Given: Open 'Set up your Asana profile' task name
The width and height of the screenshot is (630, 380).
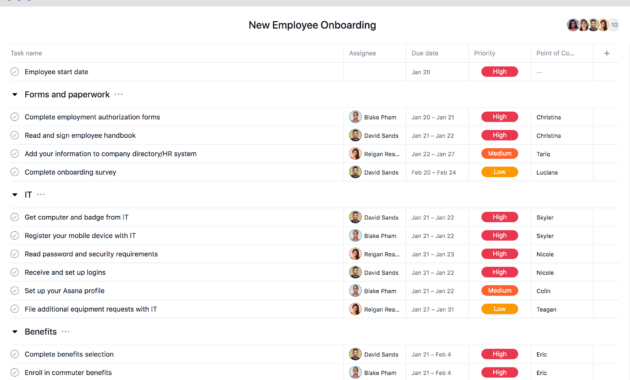Looking at the screenshot, I should (x=64, y=290).
